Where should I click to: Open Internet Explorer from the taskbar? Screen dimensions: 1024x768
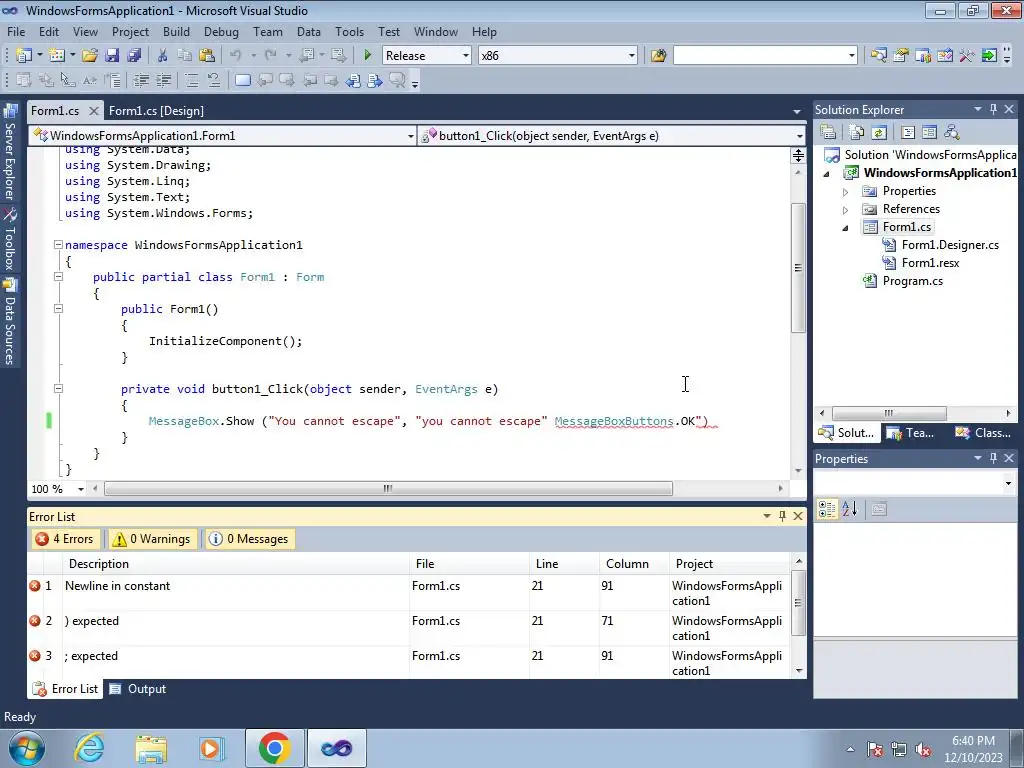point(89,748)
